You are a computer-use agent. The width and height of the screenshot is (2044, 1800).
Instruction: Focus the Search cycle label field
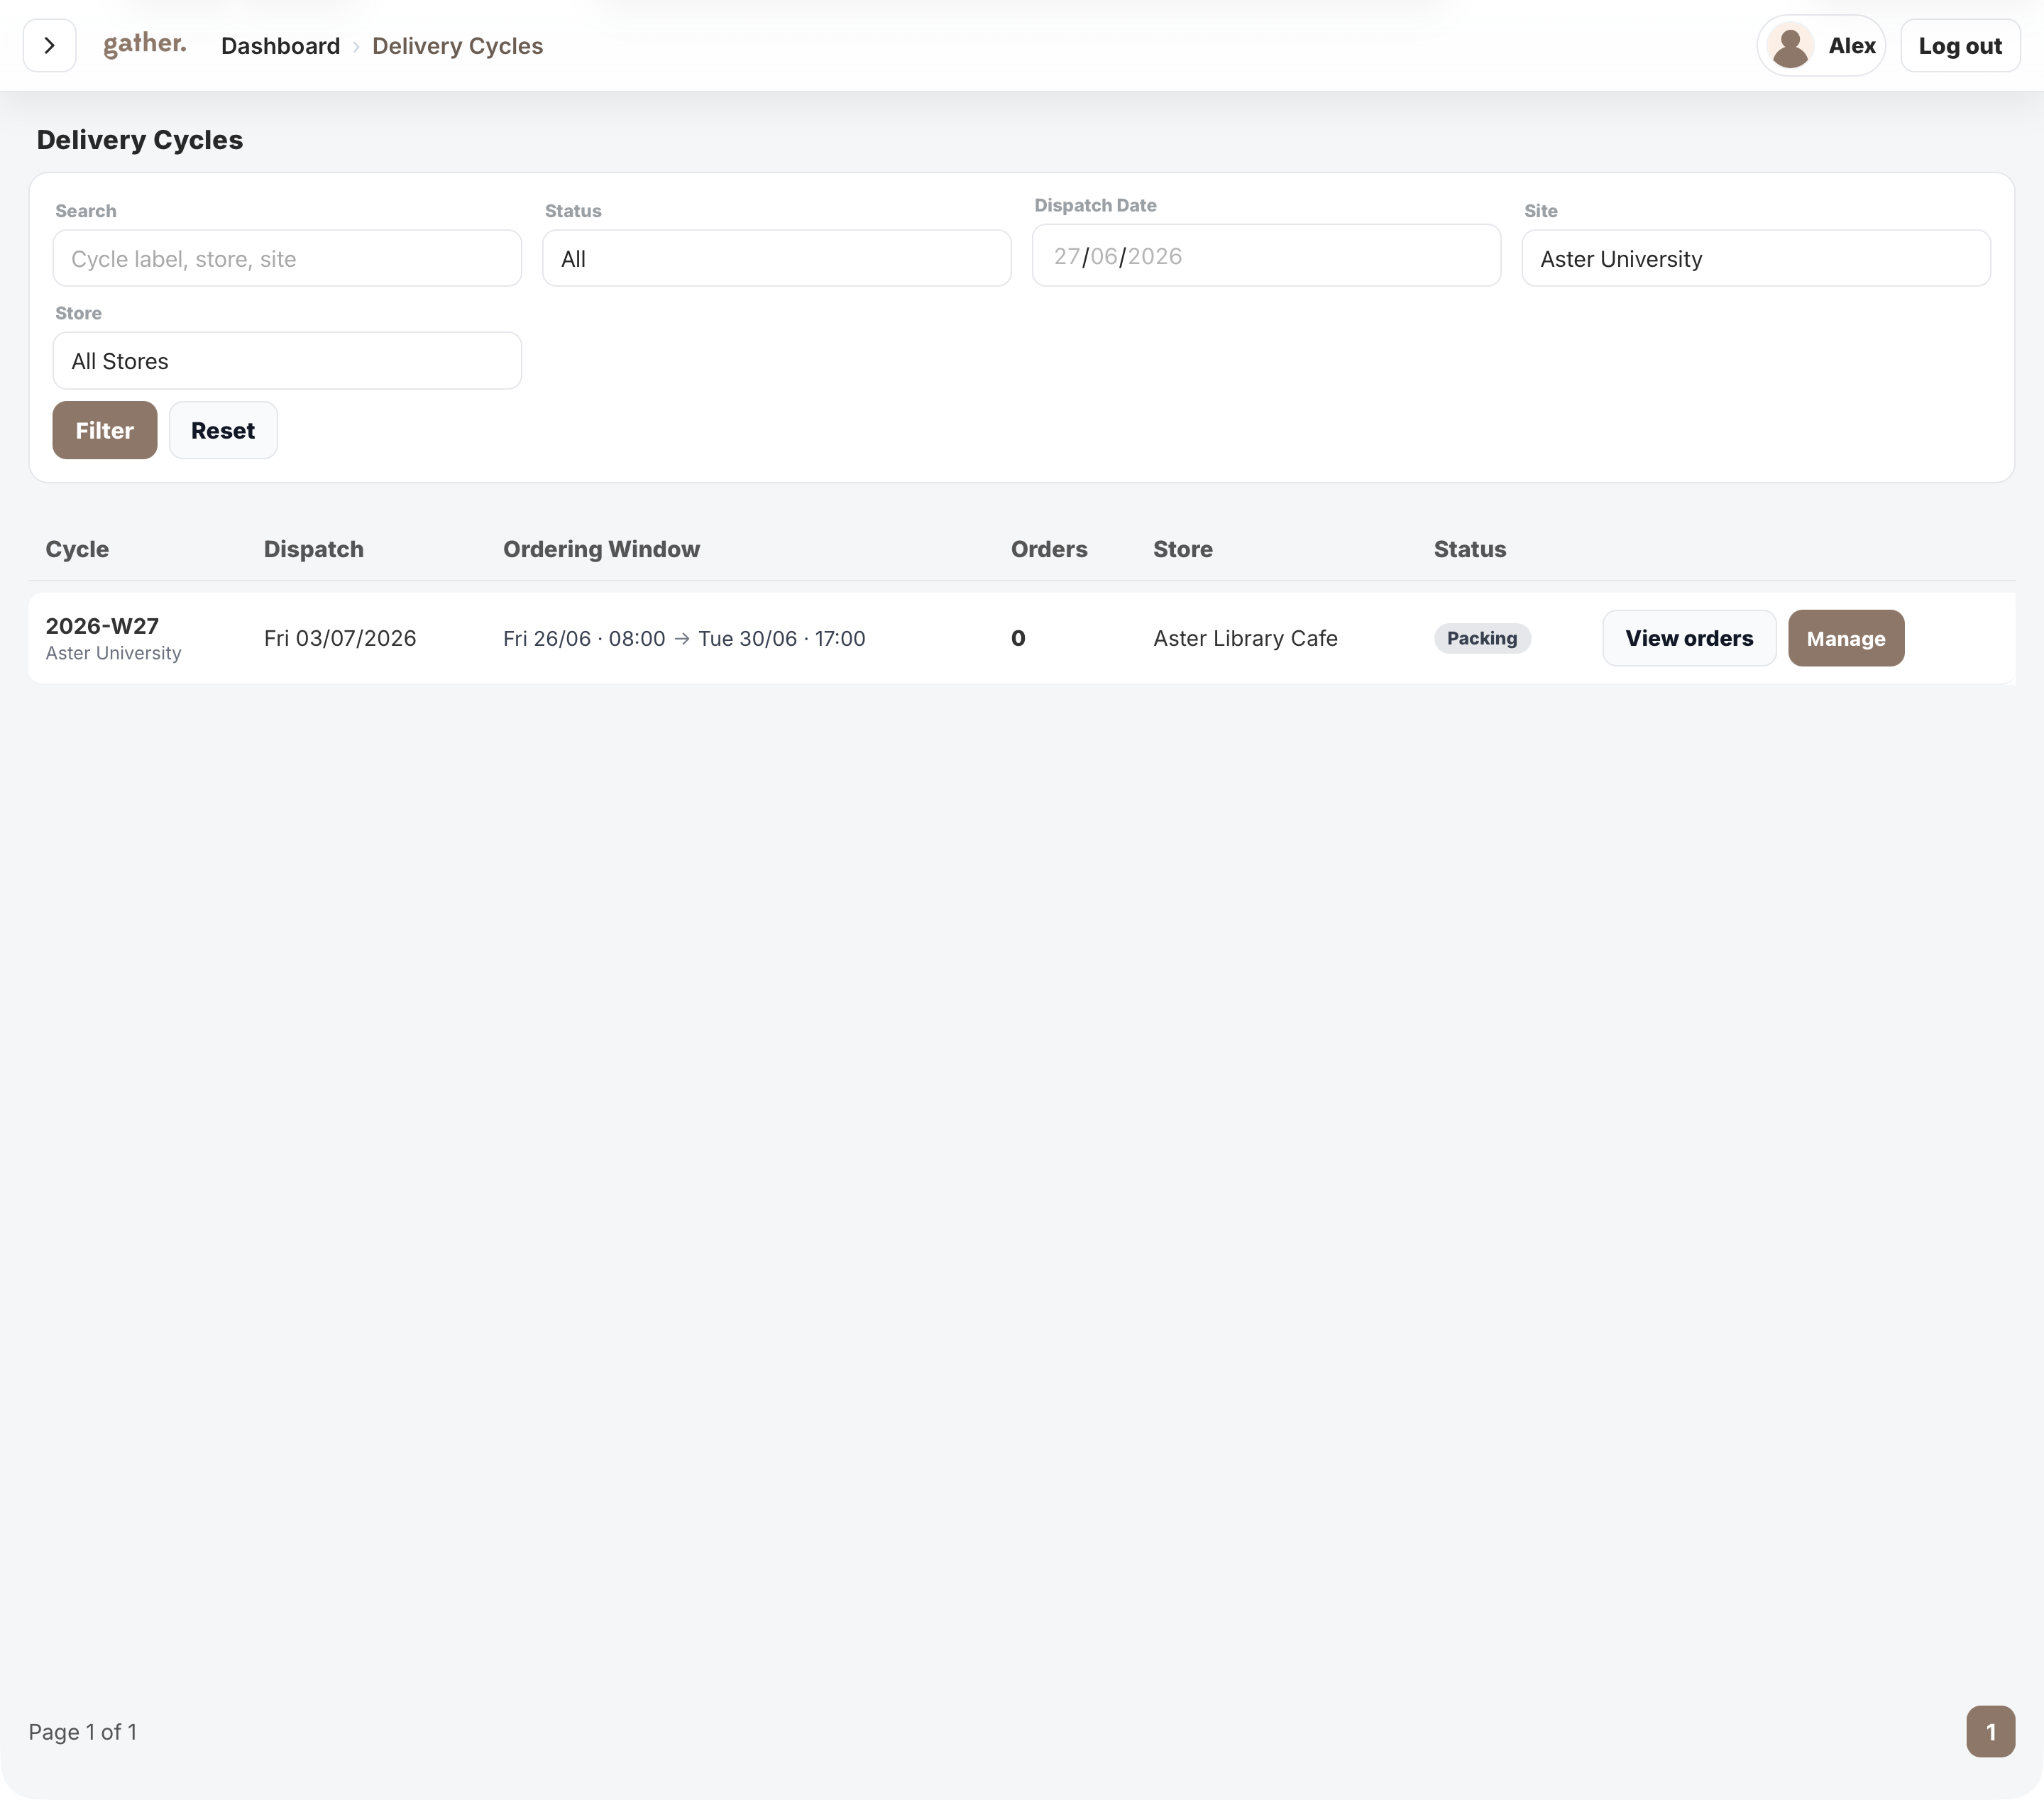287,259
